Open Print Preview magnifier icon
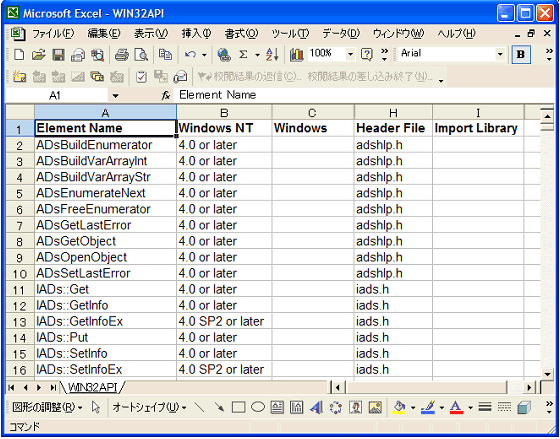 [x=141, y=55]
